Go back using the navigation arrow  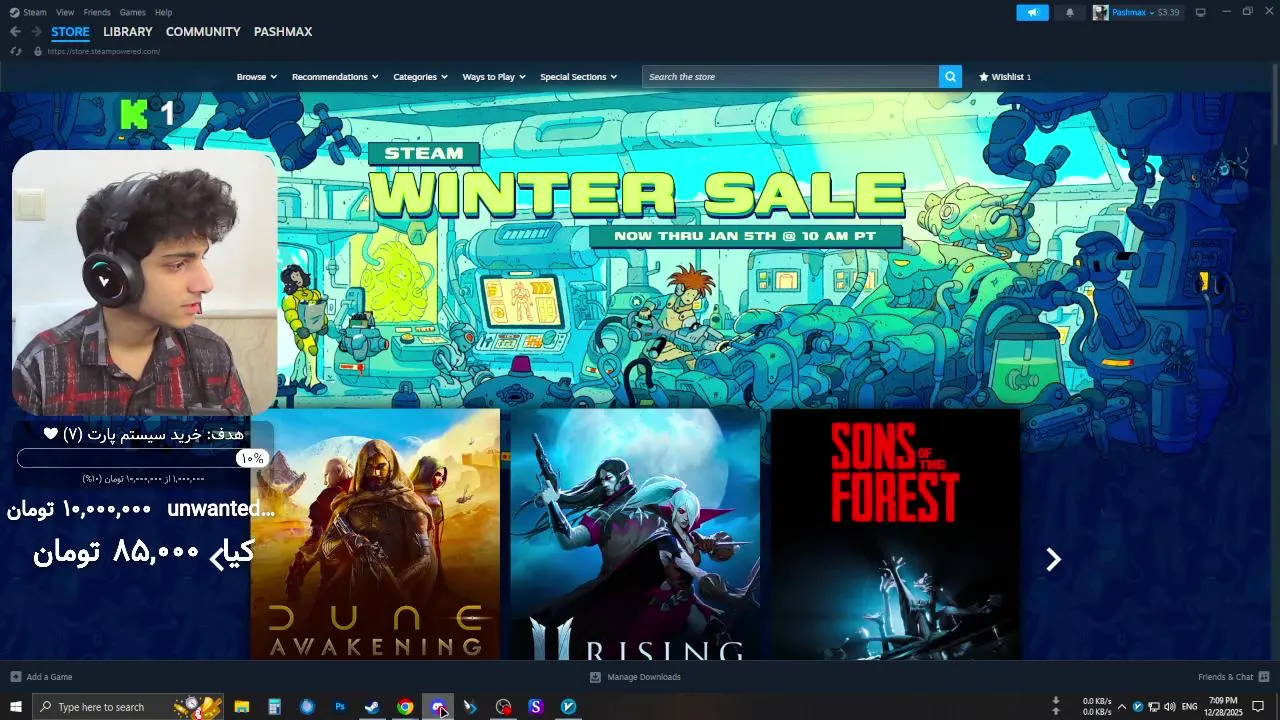15,32
